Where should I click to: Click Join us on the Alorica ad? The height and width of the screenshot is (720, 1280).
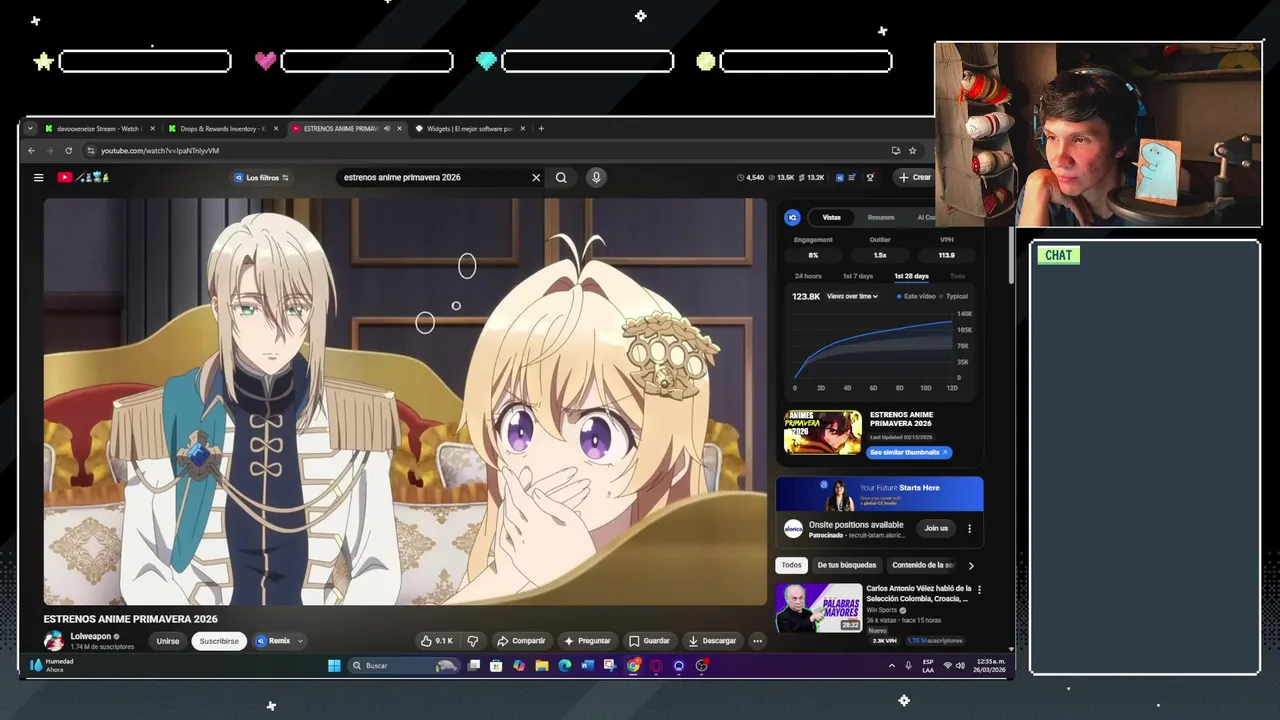pos(936,528)
